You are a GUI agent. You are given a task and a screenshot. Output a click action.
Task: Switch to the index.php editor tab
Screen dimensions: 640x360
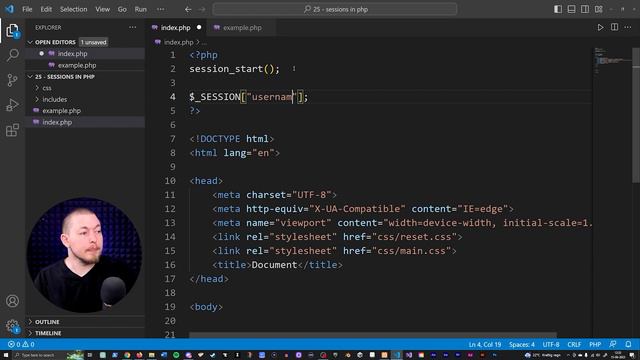pyautogui.click(x=176, y=28)
